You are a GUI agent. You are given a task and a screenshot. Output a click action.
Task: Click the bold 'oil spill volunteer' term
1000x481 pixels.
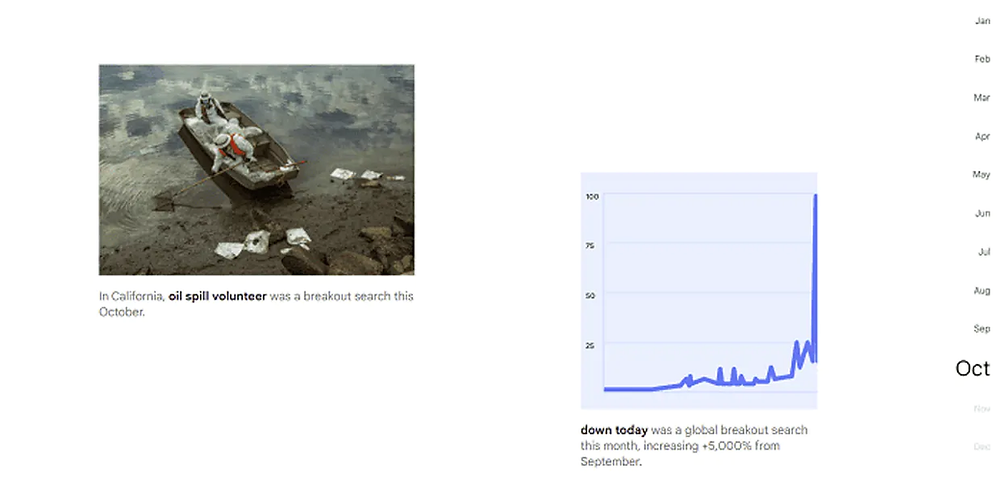tap(217, 297)
